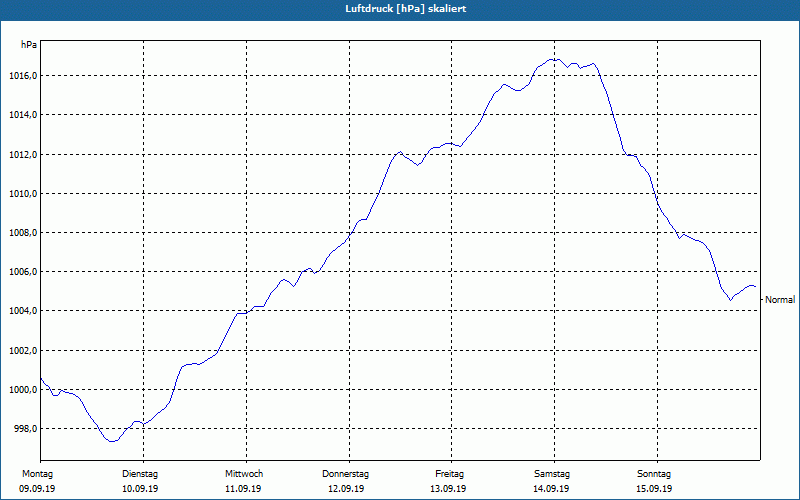The image size is (800, 500).
Task: Click the date 13.09.19
Action: point(448,489)
